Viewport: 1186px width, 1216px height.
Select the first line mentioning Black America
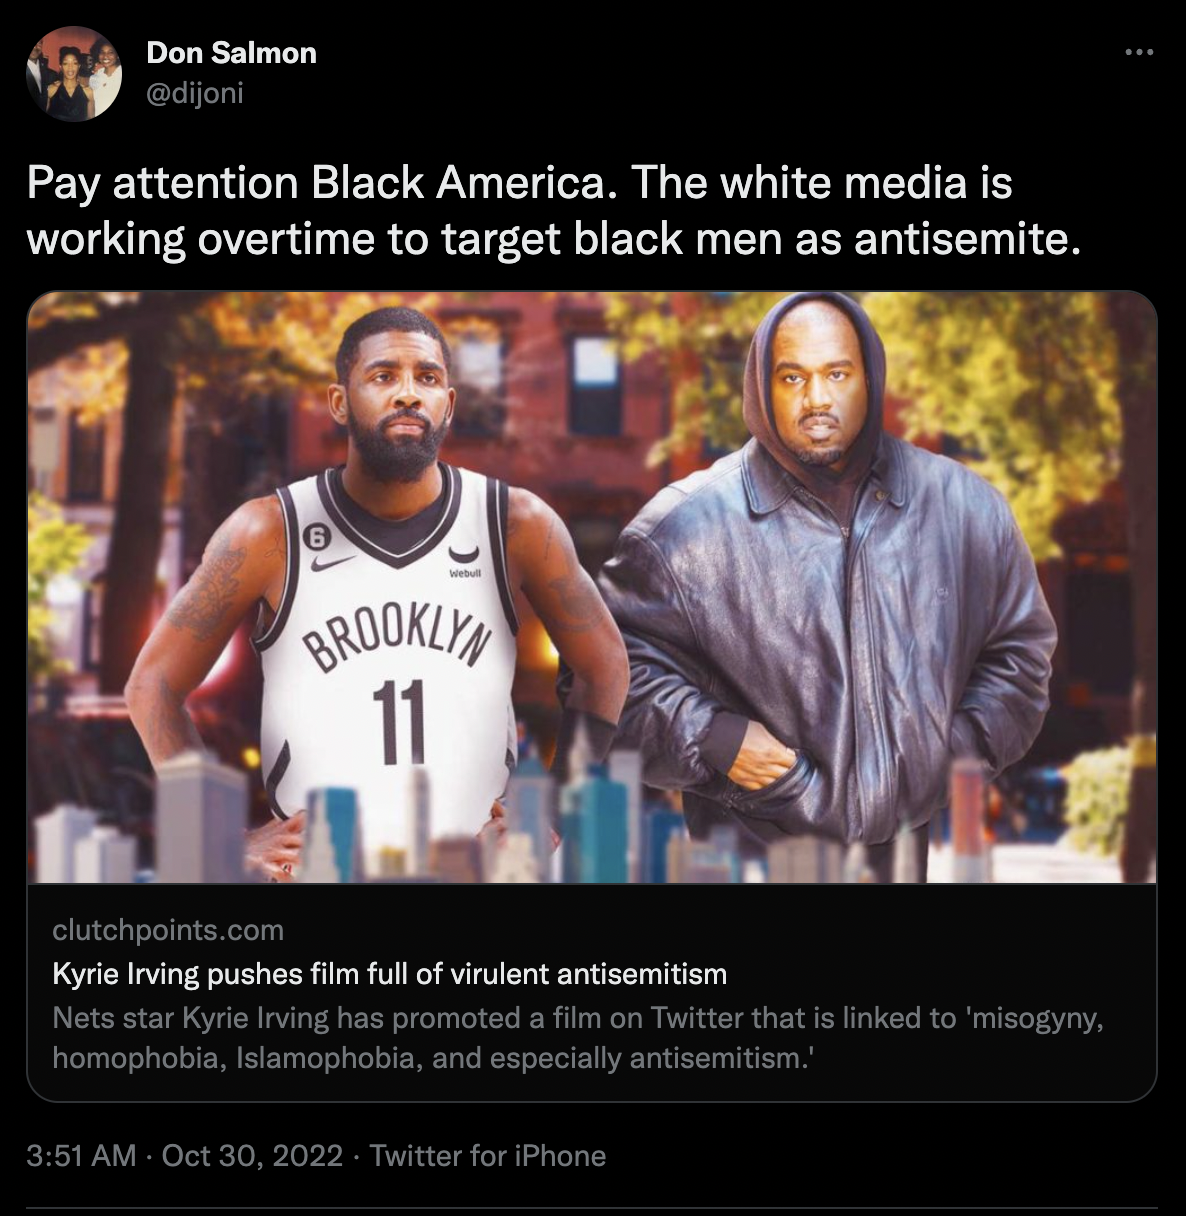[519, 183]
